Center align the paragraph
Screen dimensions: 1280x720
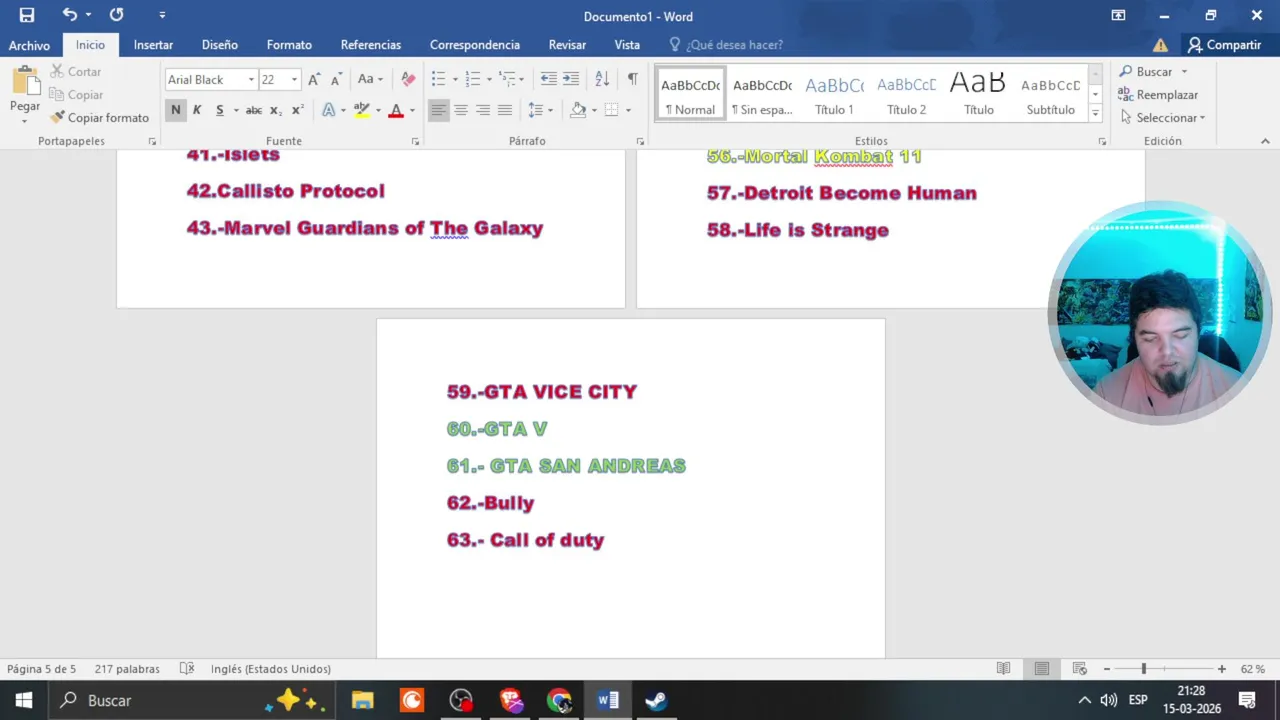tap(461, 110)
